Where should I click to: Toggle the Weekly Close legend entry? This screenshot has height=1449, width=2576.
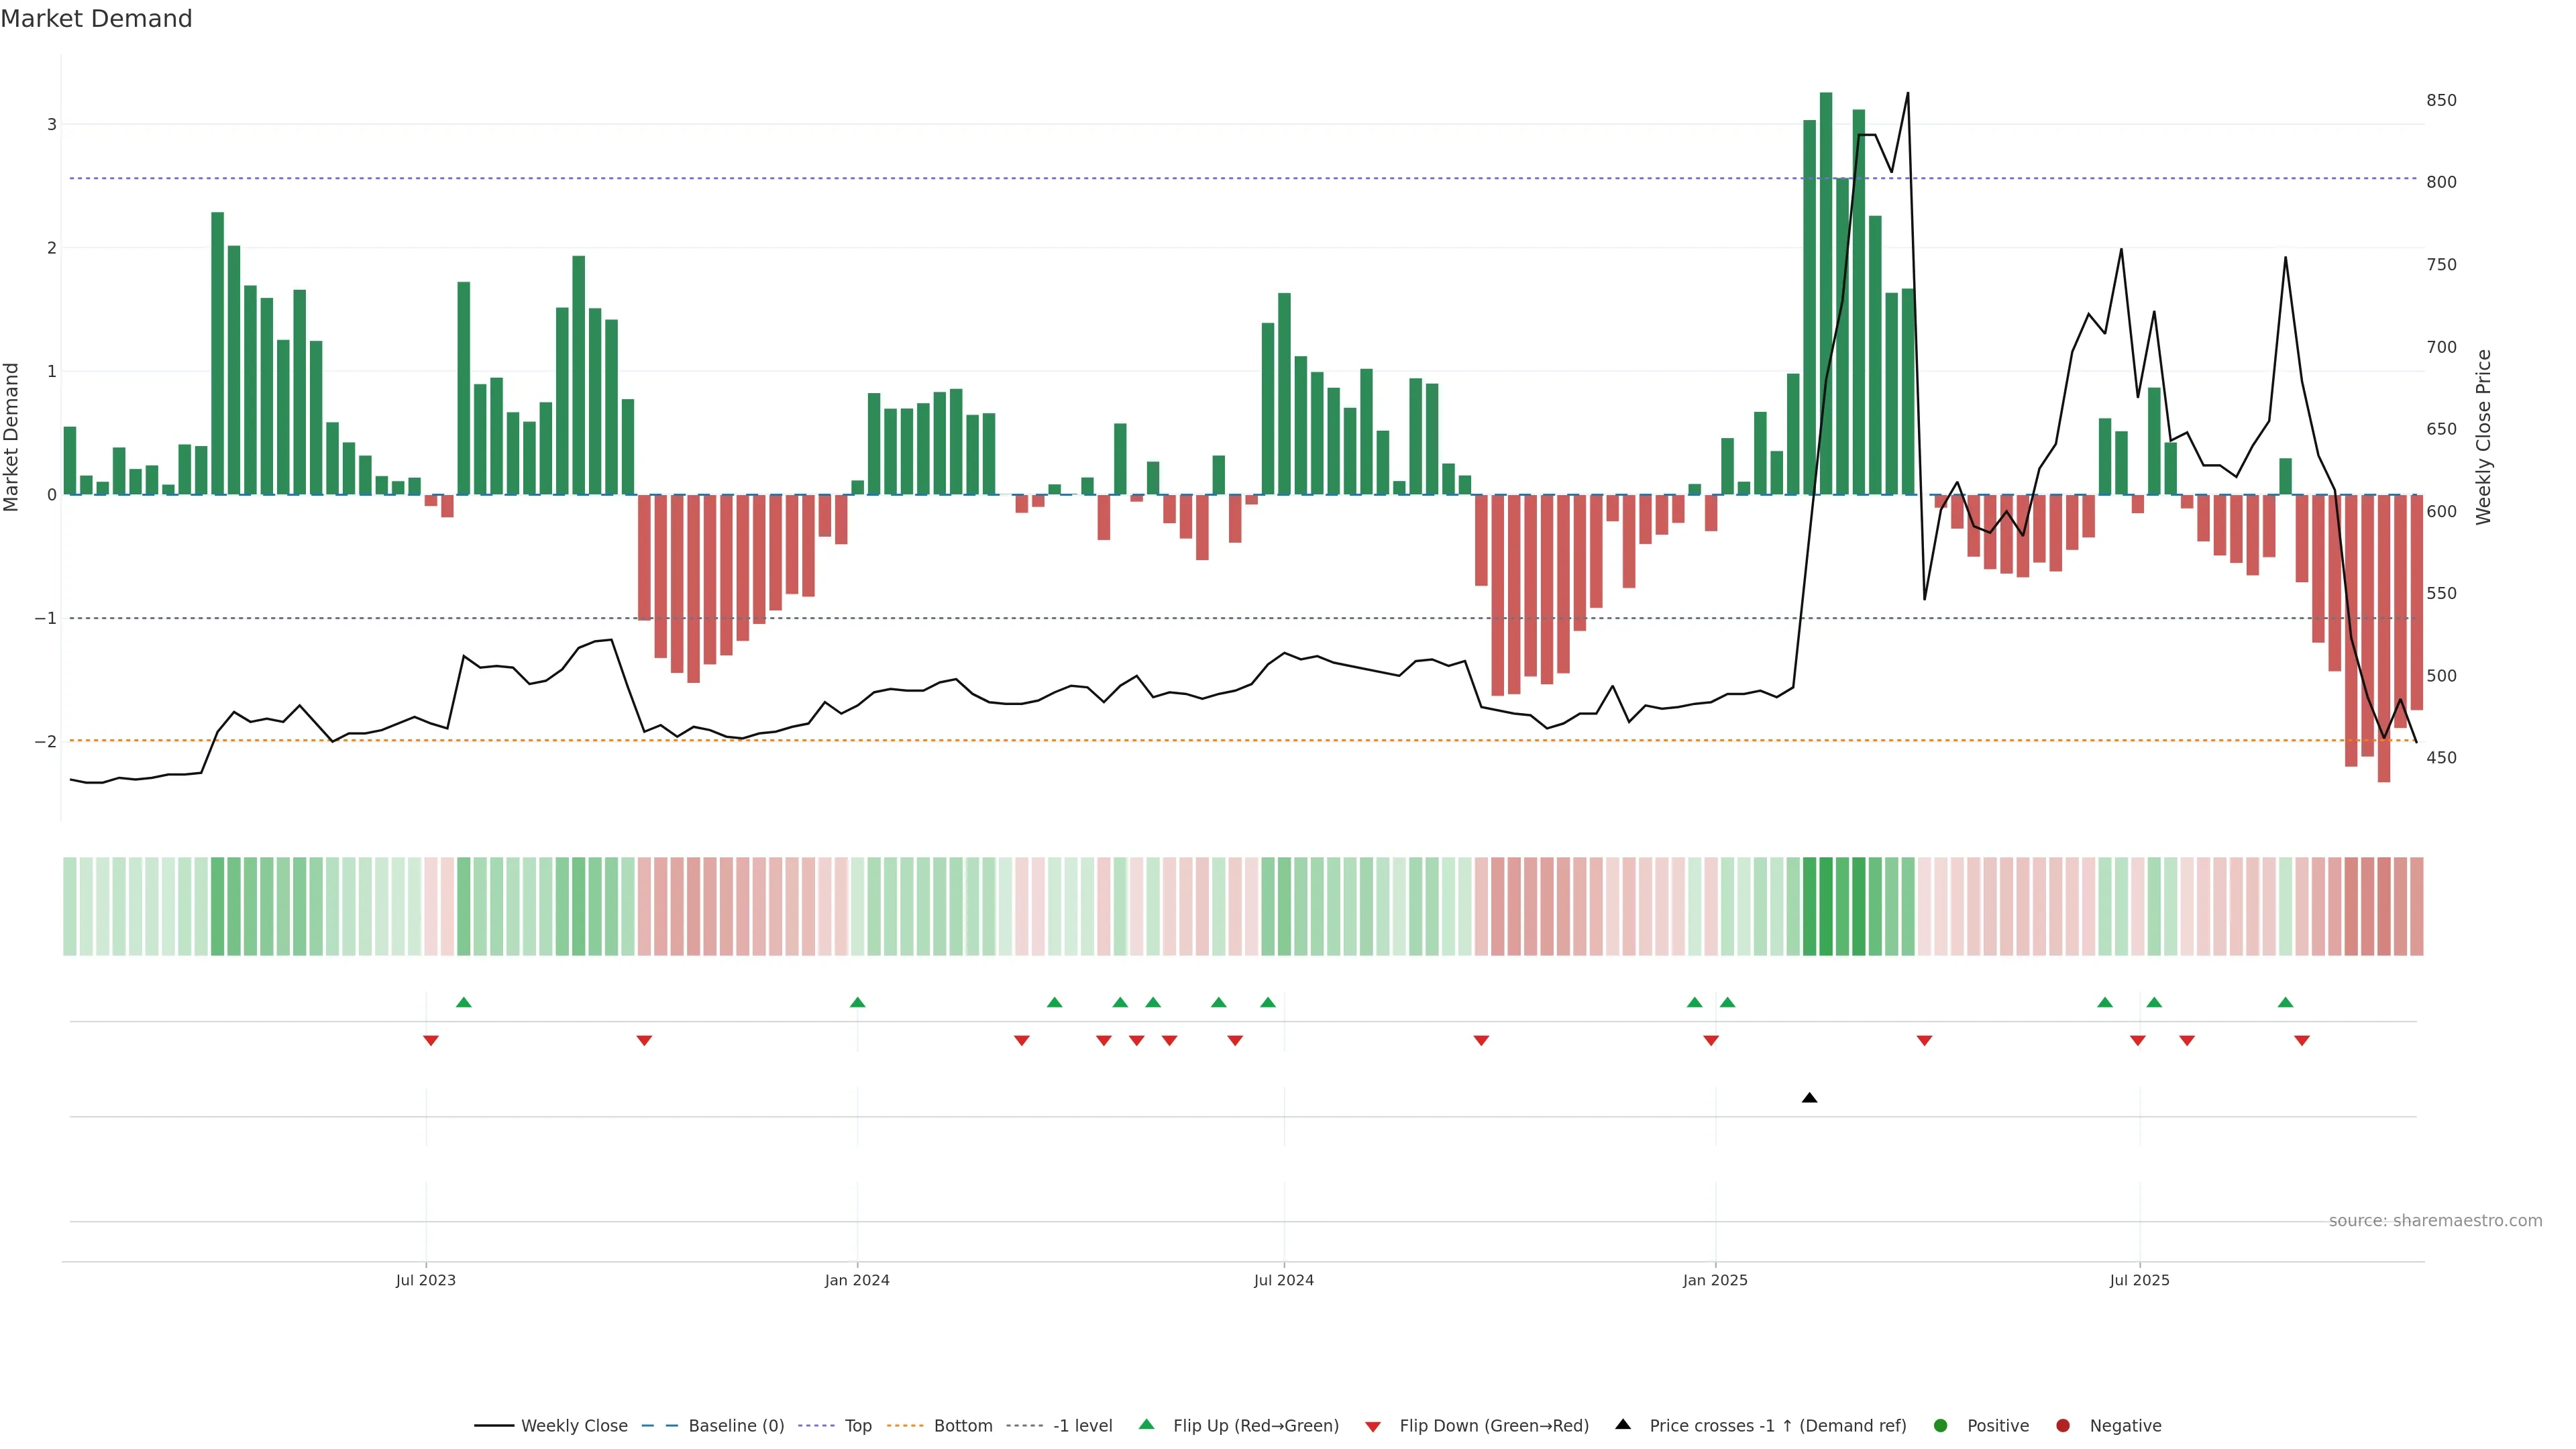pos(574,1425)
